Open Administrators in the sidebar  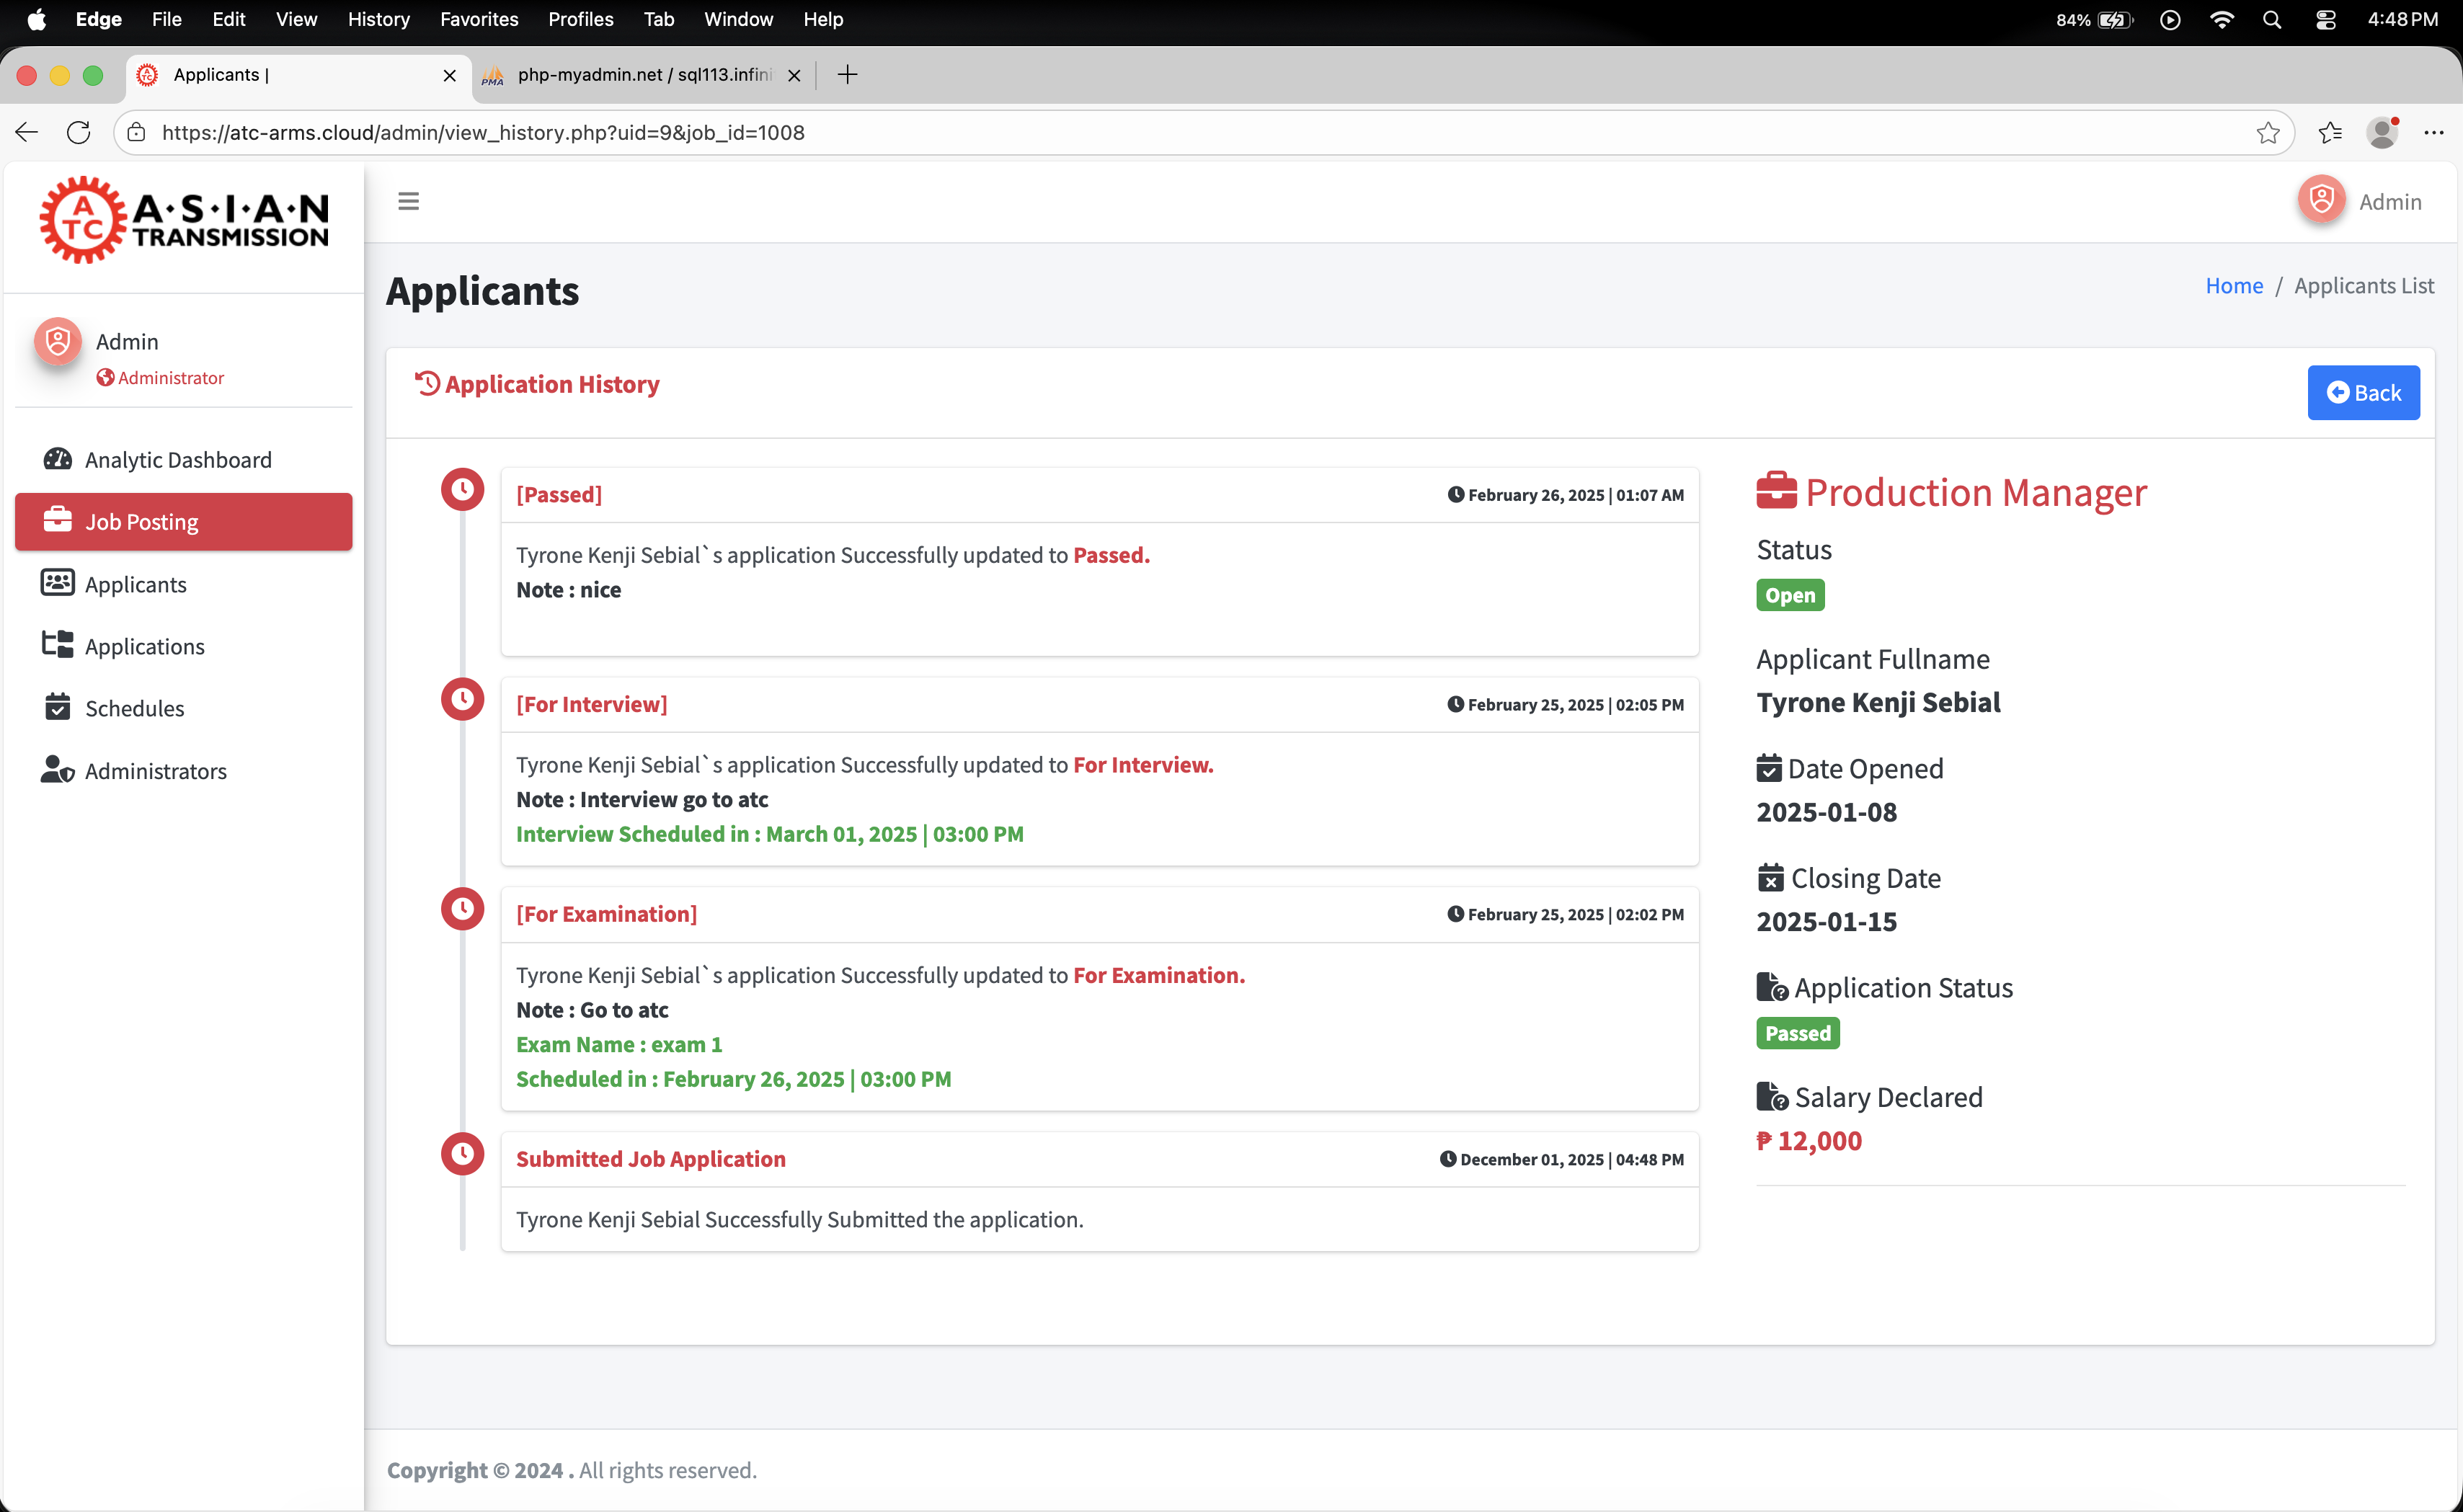[x=155, y=771]
